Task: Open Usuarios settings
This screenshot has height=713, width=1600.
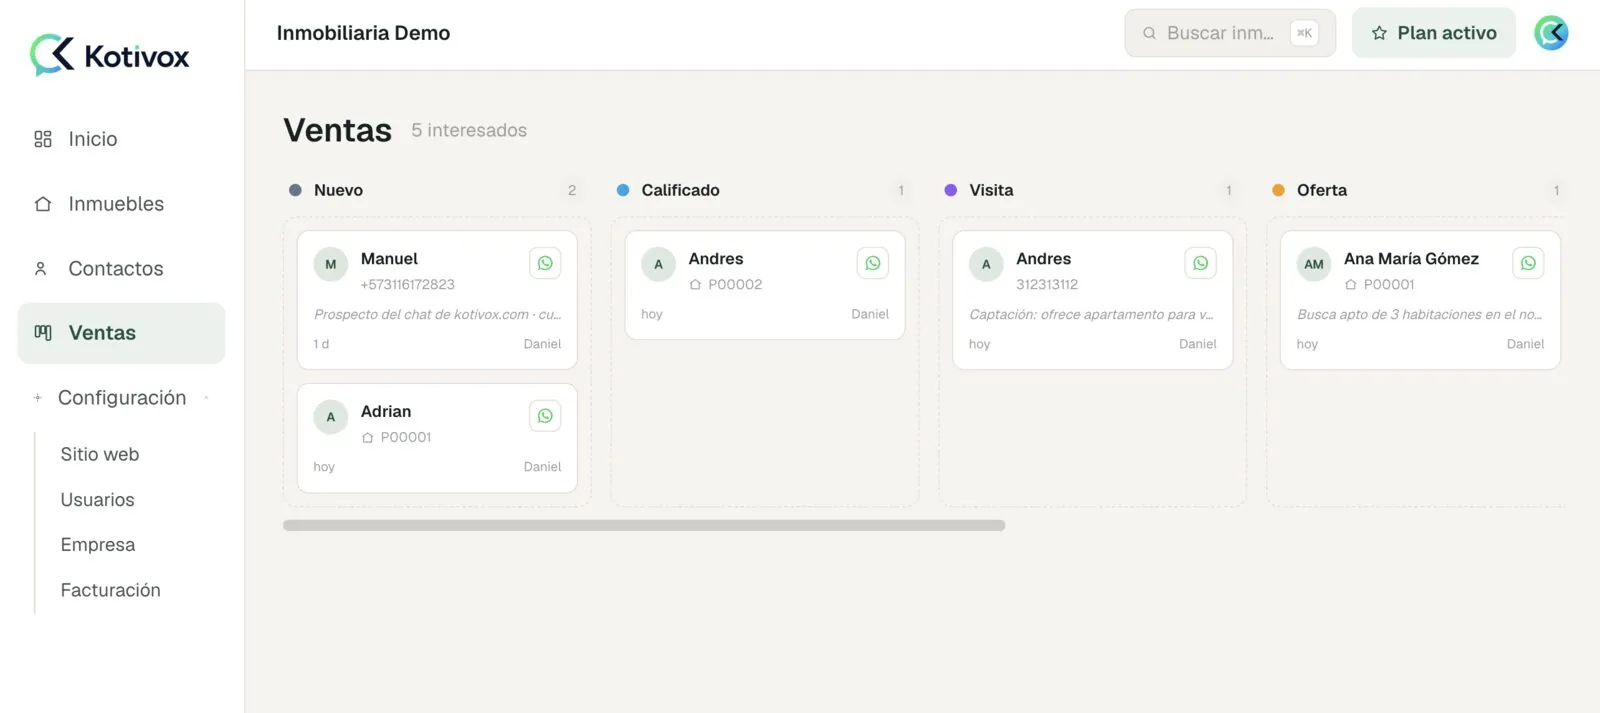Action: tap(97, 500)
